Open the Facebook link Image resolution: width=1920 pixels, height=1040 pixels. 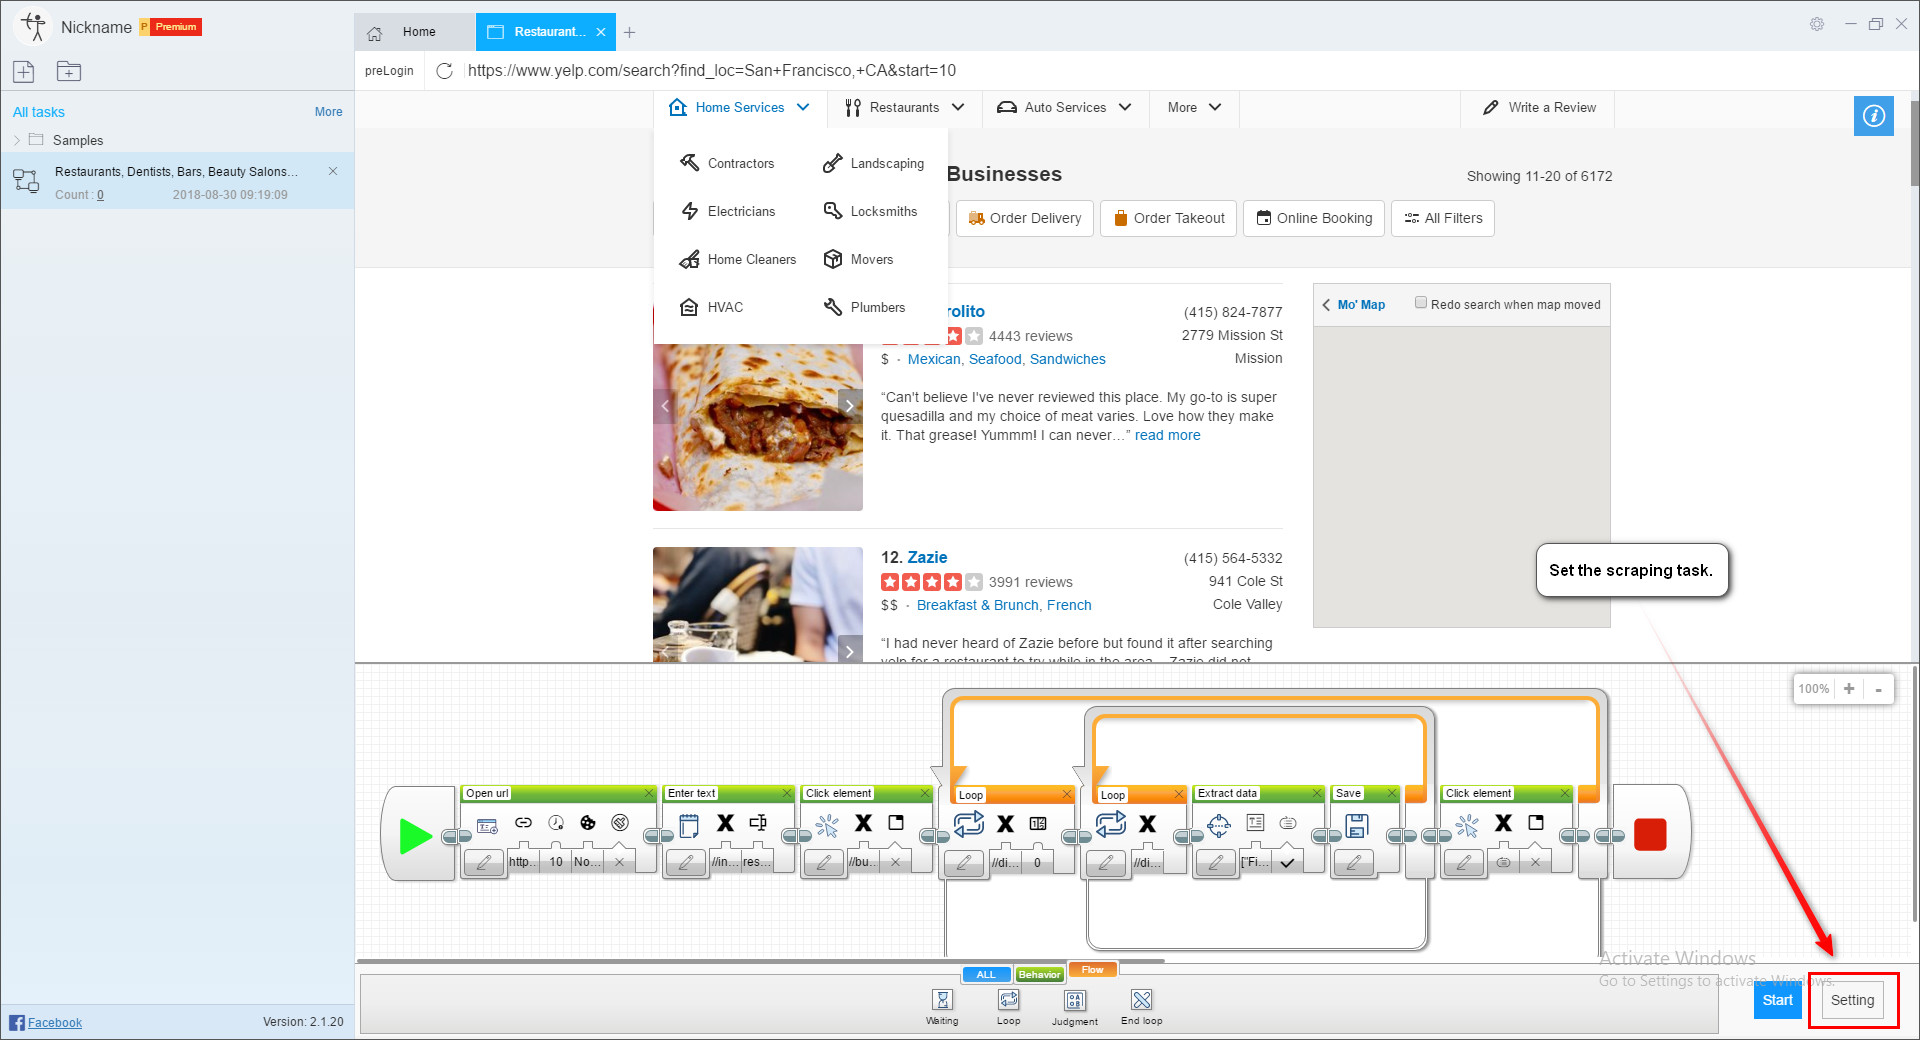55,1022
